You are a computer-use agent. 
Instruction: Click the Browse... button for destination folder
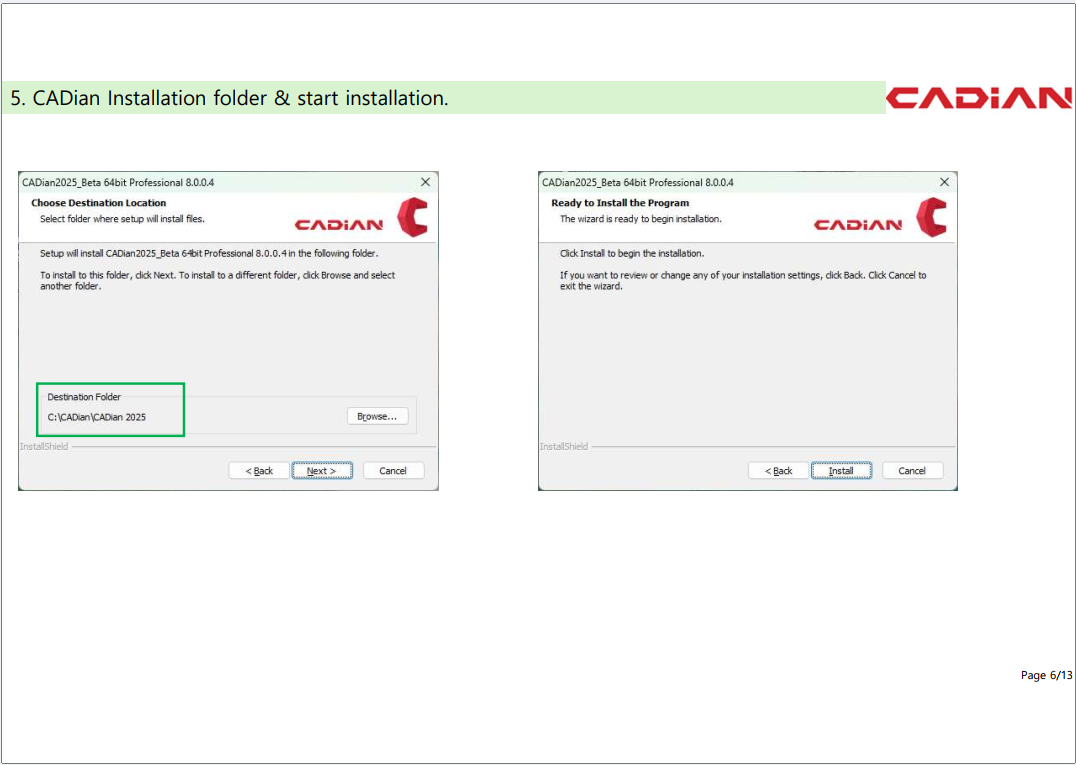(377, 416)
